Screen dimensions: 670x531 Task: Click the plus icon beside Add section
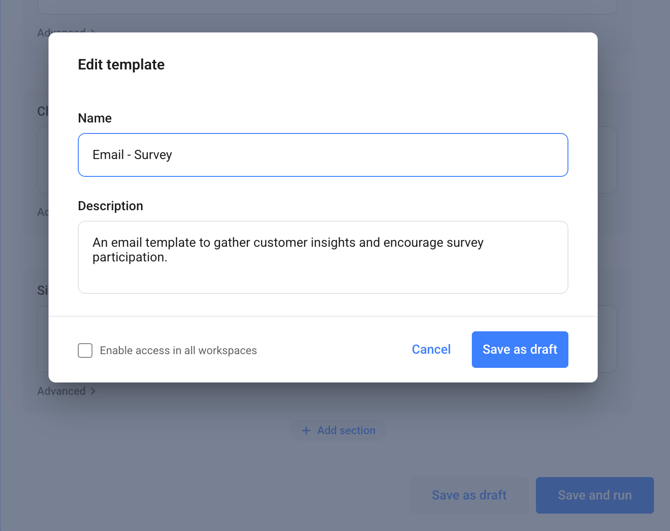coord(306,431)
